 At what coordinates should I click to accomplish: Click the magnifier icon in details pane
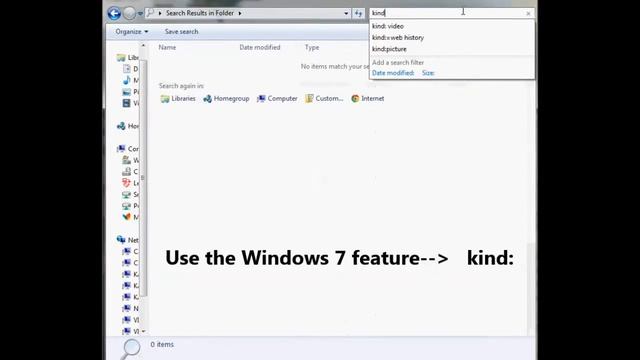pos(131,349)
